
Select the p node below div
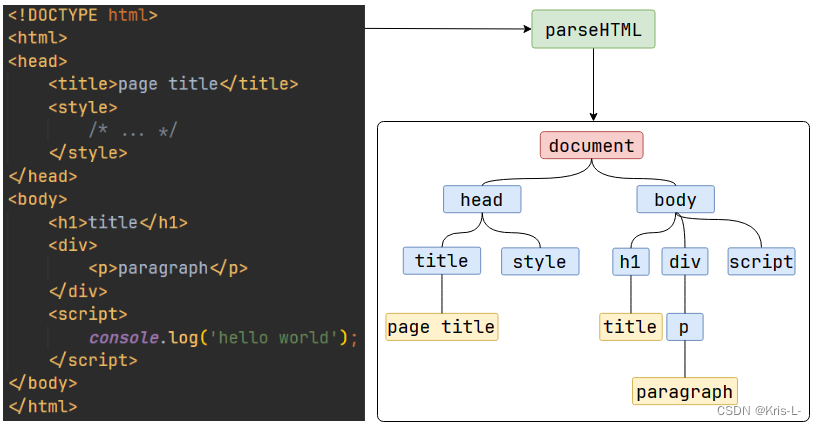click(x=684, y=327)
